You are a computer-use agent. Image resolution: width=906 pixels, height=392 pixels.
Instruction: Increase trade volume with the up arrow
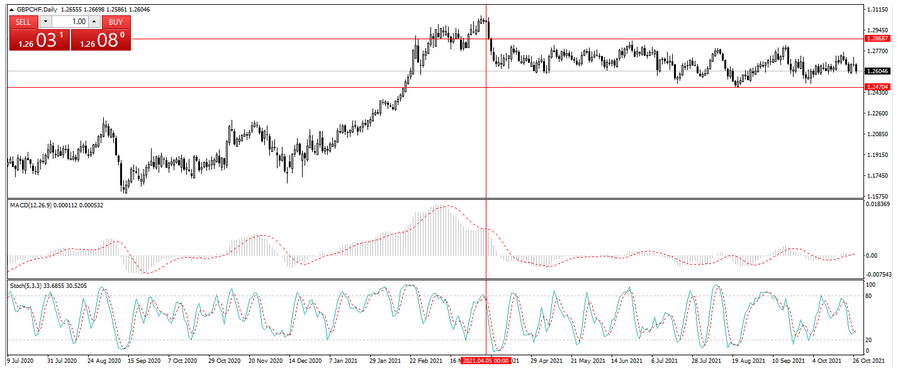coord(94,21)
